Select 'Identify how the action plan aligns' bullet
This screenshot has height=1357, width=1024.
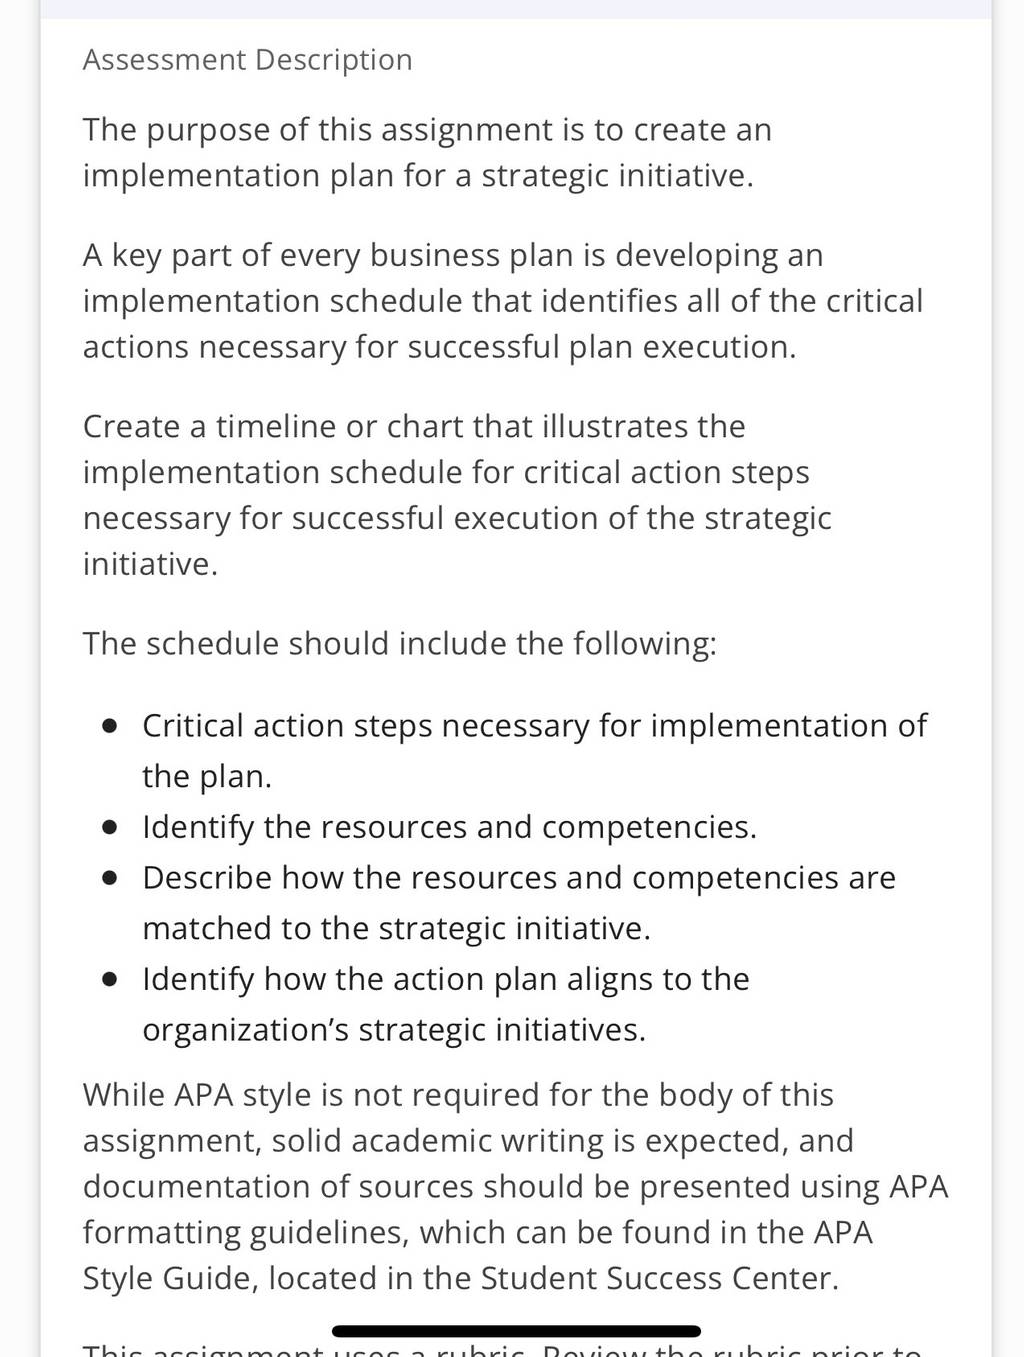point(446,1004)
